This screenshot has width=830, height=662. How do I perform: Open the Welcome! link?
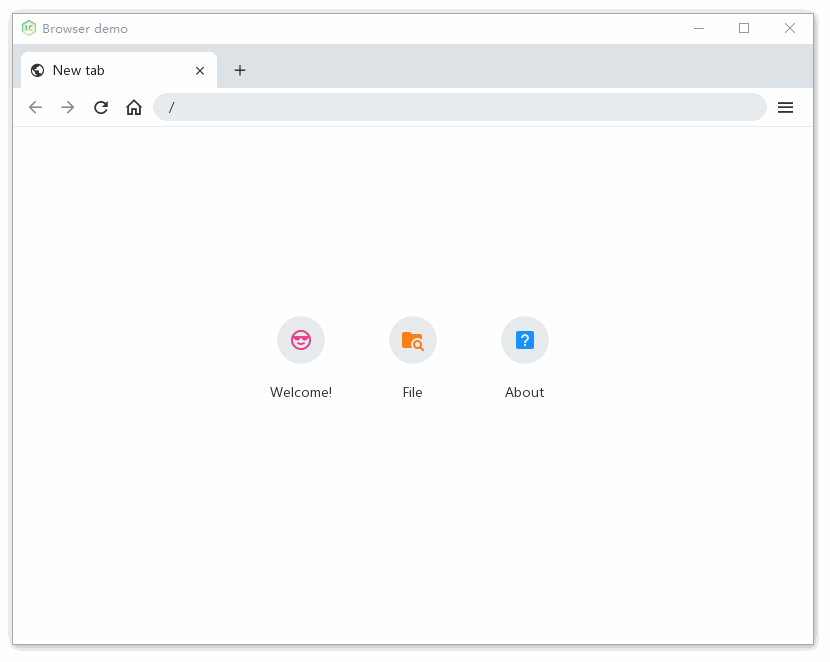(301, 392)
